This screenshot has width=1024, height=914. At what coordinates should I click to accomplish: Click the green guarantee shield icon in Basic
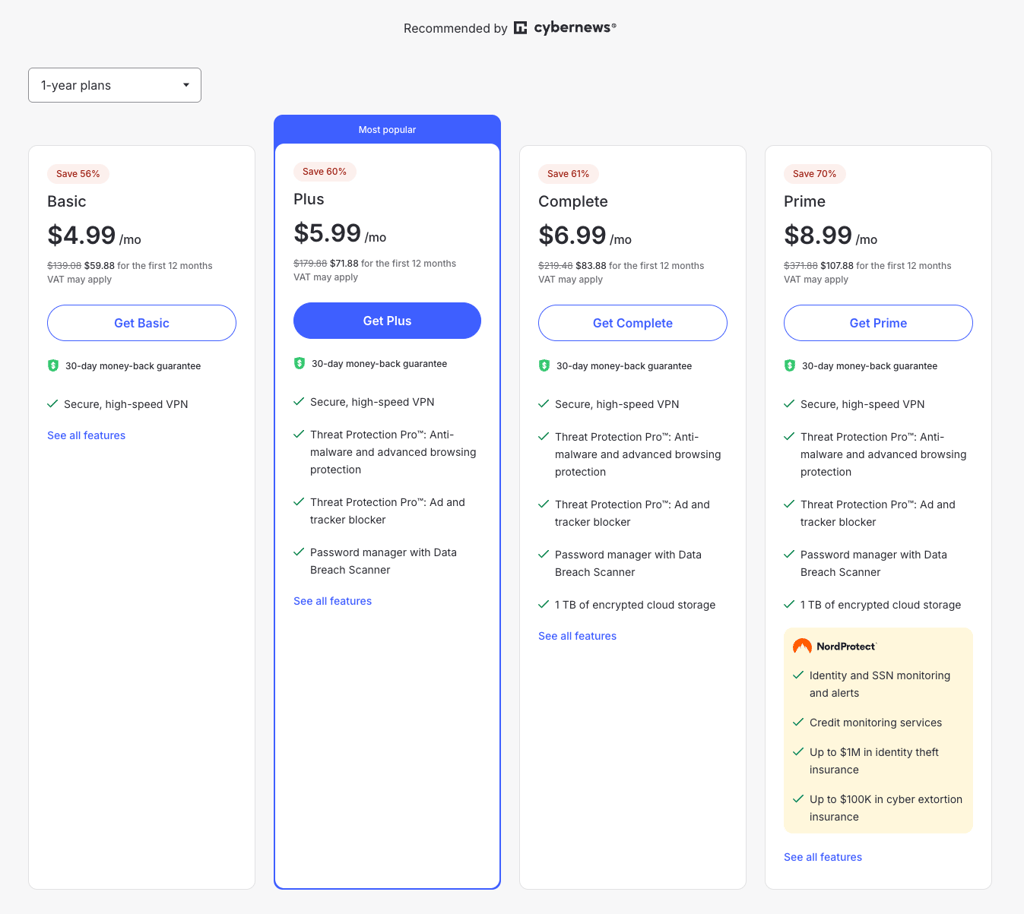pos(54,366)
